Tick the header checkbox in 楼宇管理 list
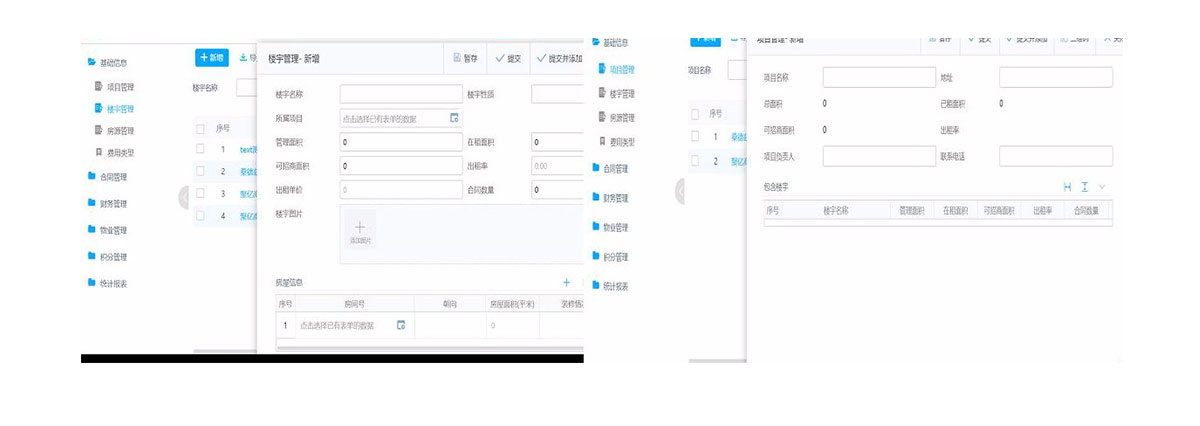The height and width of the screenshot is (426, 1200). pyautogui.click(x=201, y=129)
